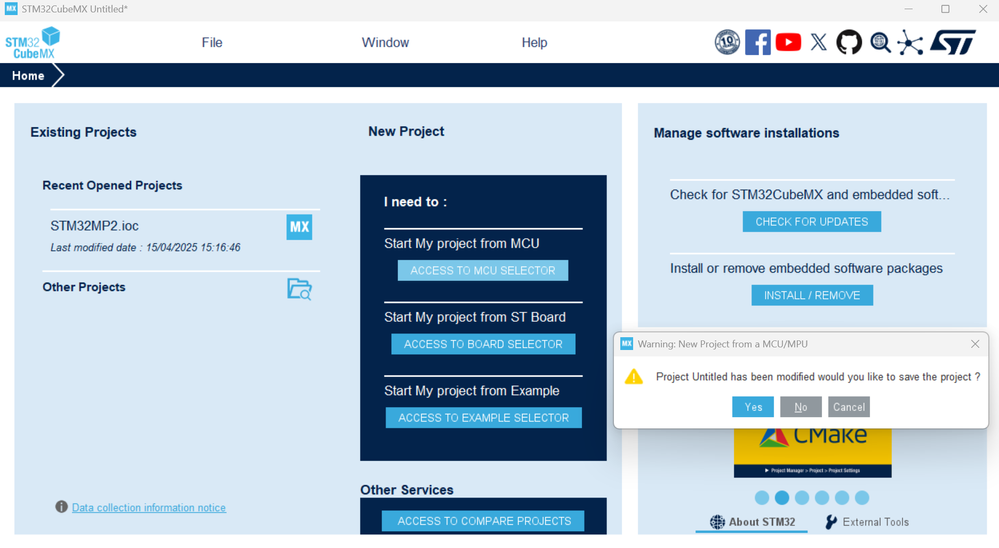Browse Other Projects folder icon
Viewport: 999px width, 548px height.
(x=299, y=289)
